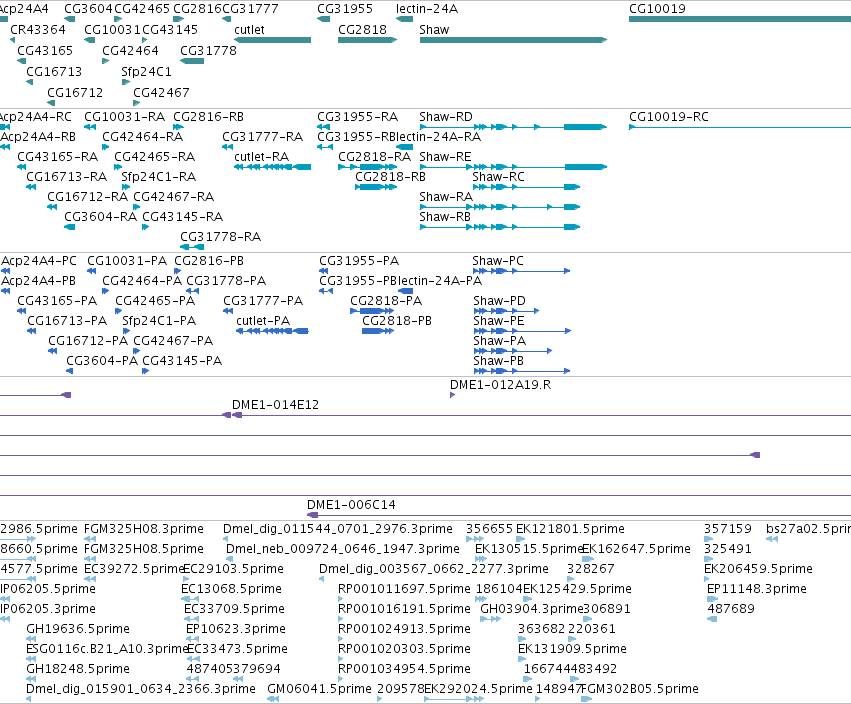Select the CG10019 gene bar
Viewport: 851px width, 704px height.
coord(740,19)
